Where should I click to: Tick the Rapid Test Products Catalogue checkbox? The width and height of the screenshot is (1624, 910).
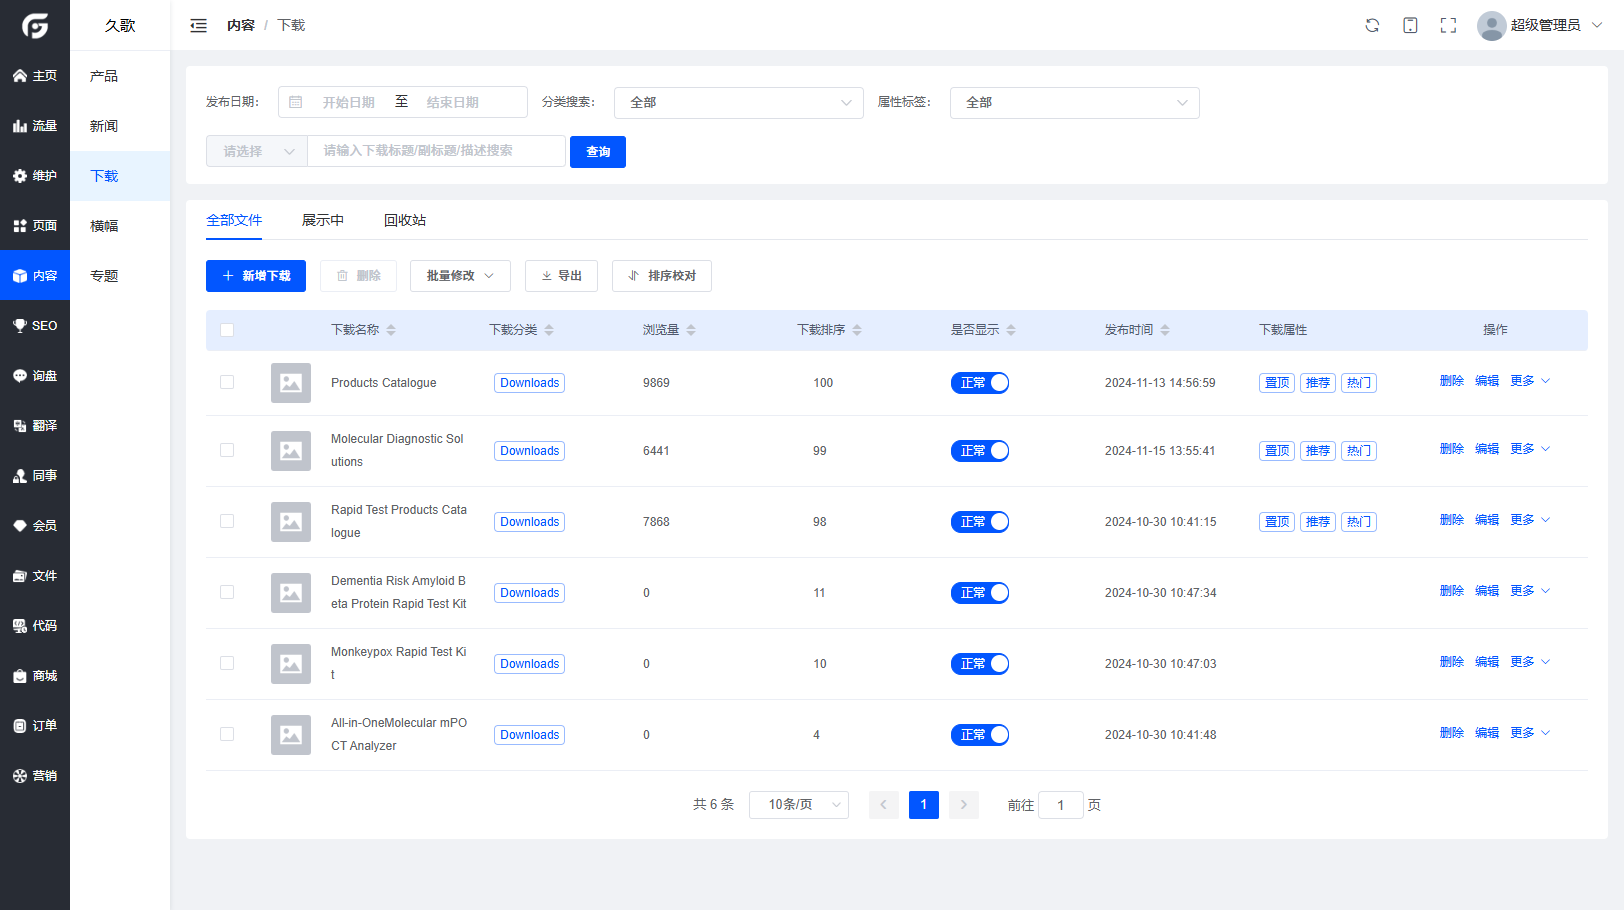pos(227,521)
